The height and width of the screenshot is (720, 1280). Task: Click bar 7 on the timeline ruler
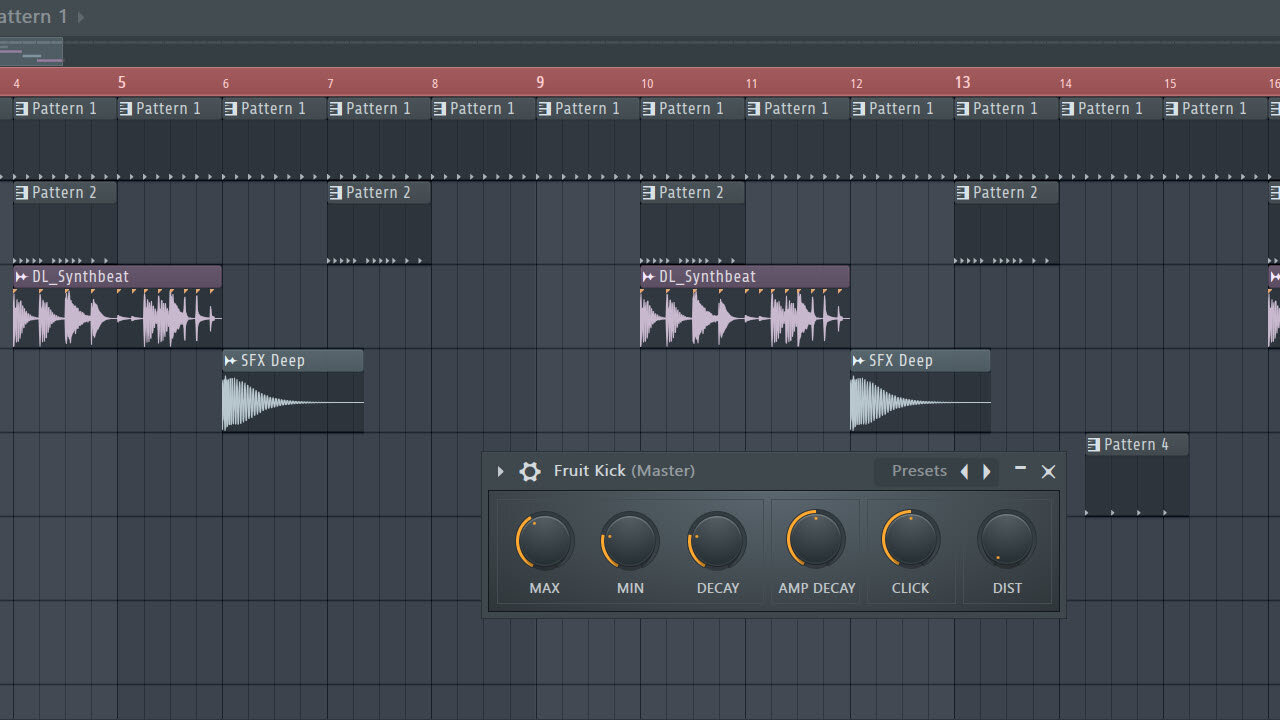click(x=330, y=84)
